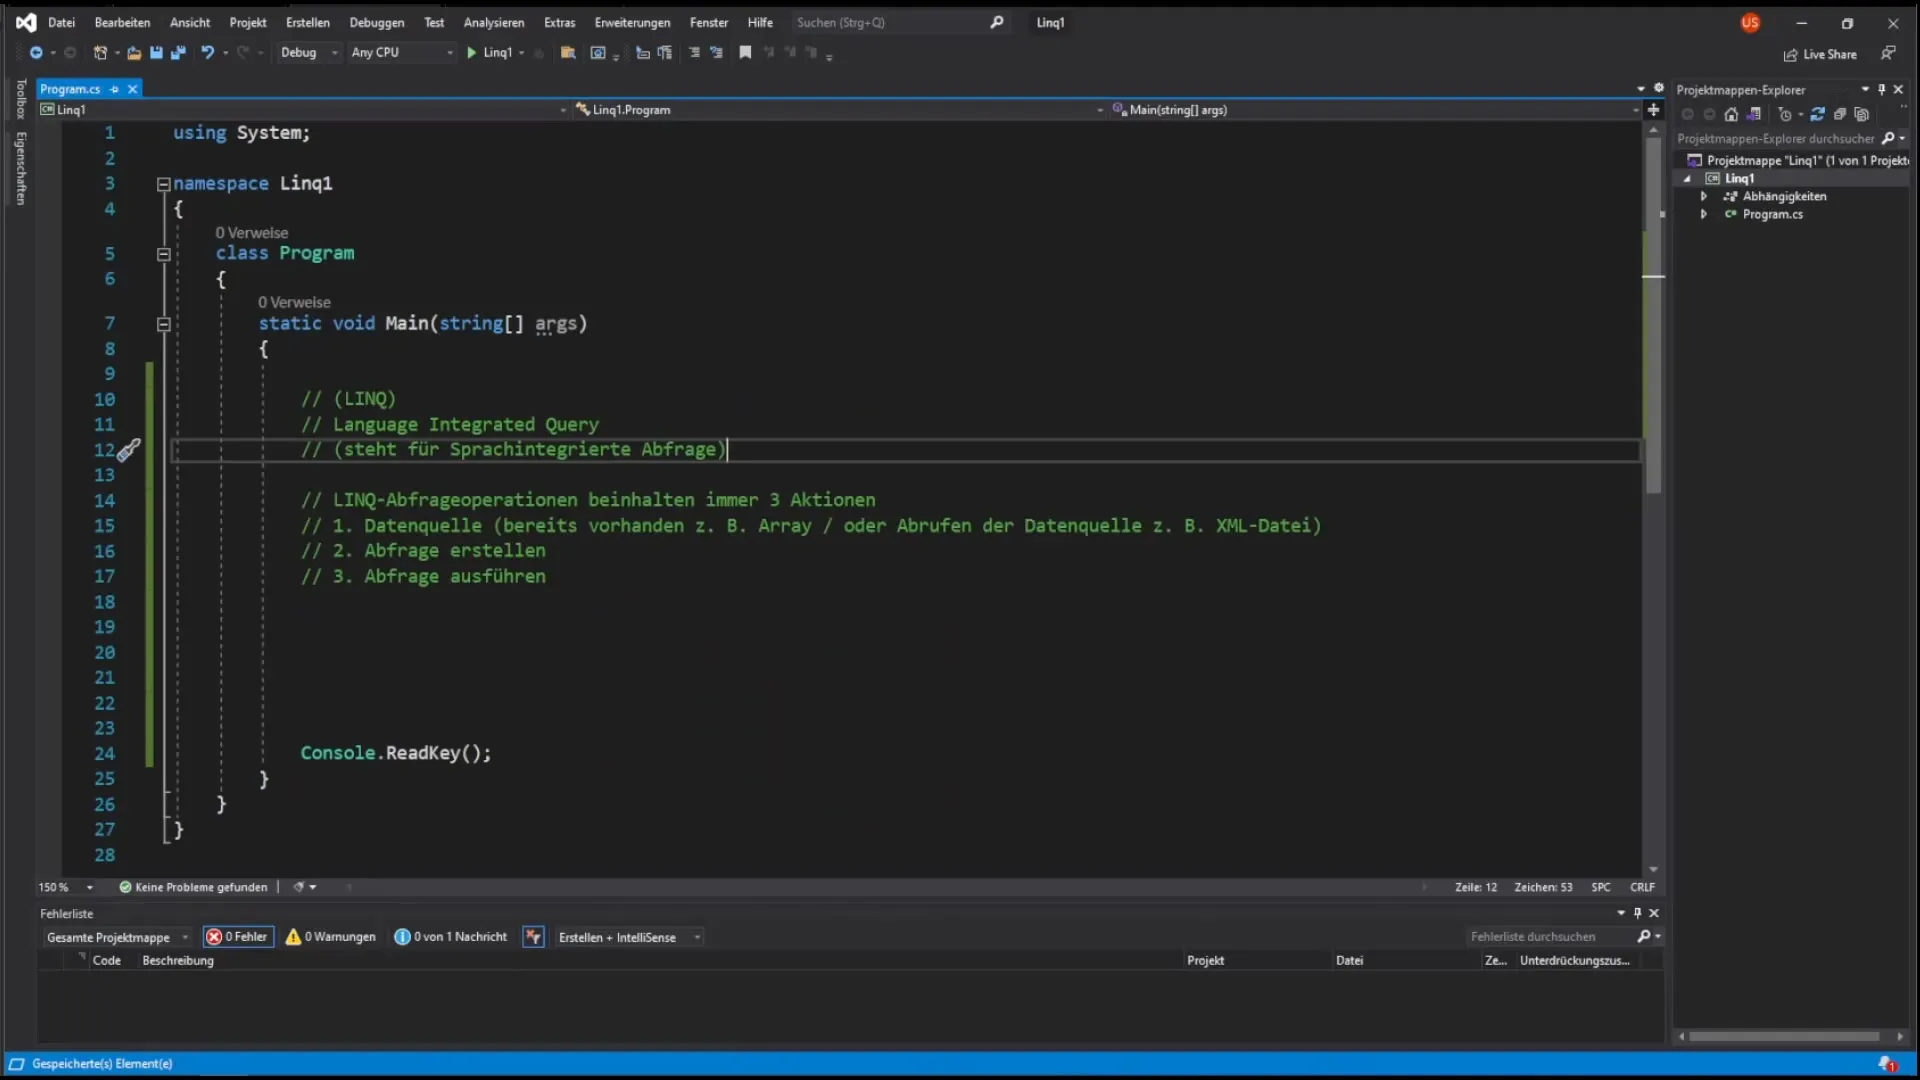1920x1080 pixels.
Task: Collapse the class Program code block
Action: click(x=163, y=254)
